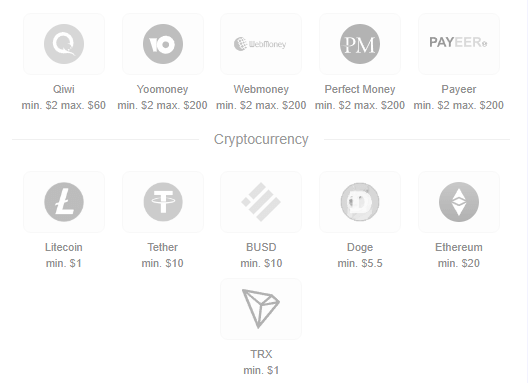Select the Qiwi payment icon
The width and height of the screenshot is (528, 383).
click(x=64, y=44)
